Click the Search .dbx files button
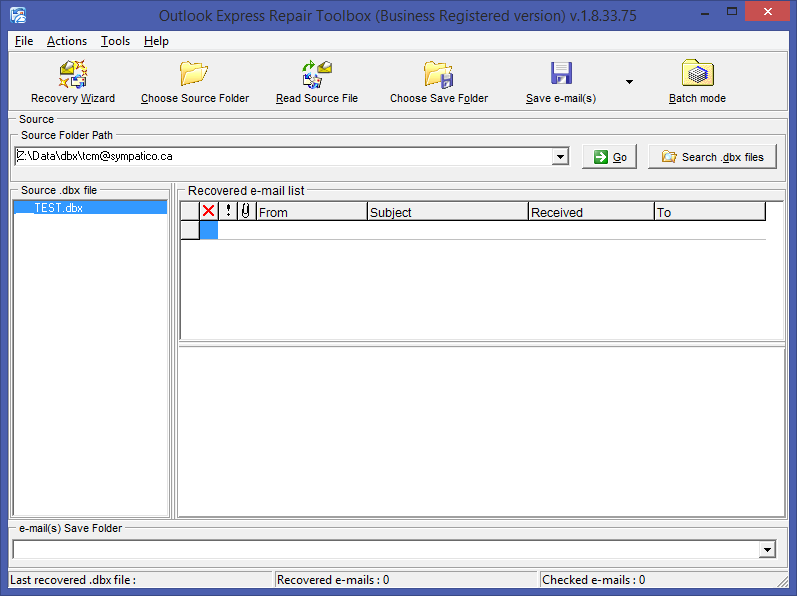Image resolution: width=797 pixels, height=596 pixels. click(712, 157)
